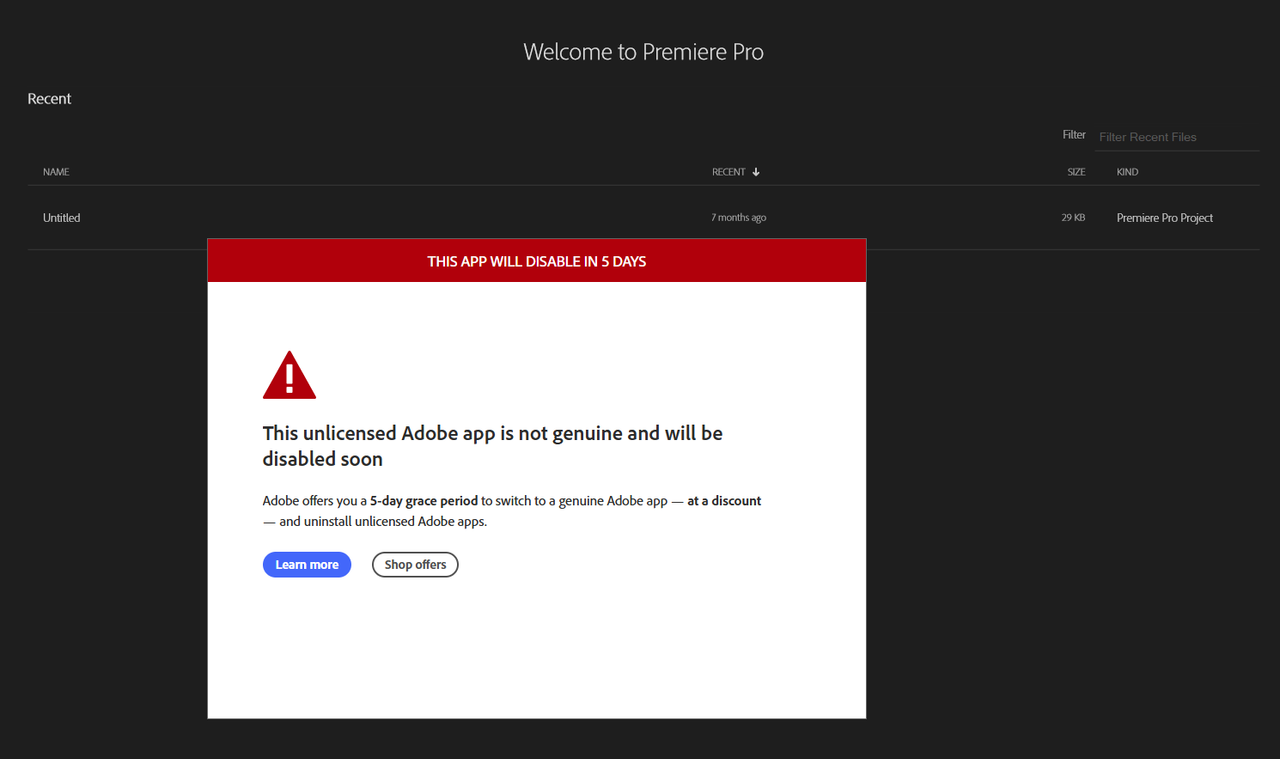This screenshot has width=1280, height=759.
Task: Select the Recent section heading
Action: click(49, 98)
